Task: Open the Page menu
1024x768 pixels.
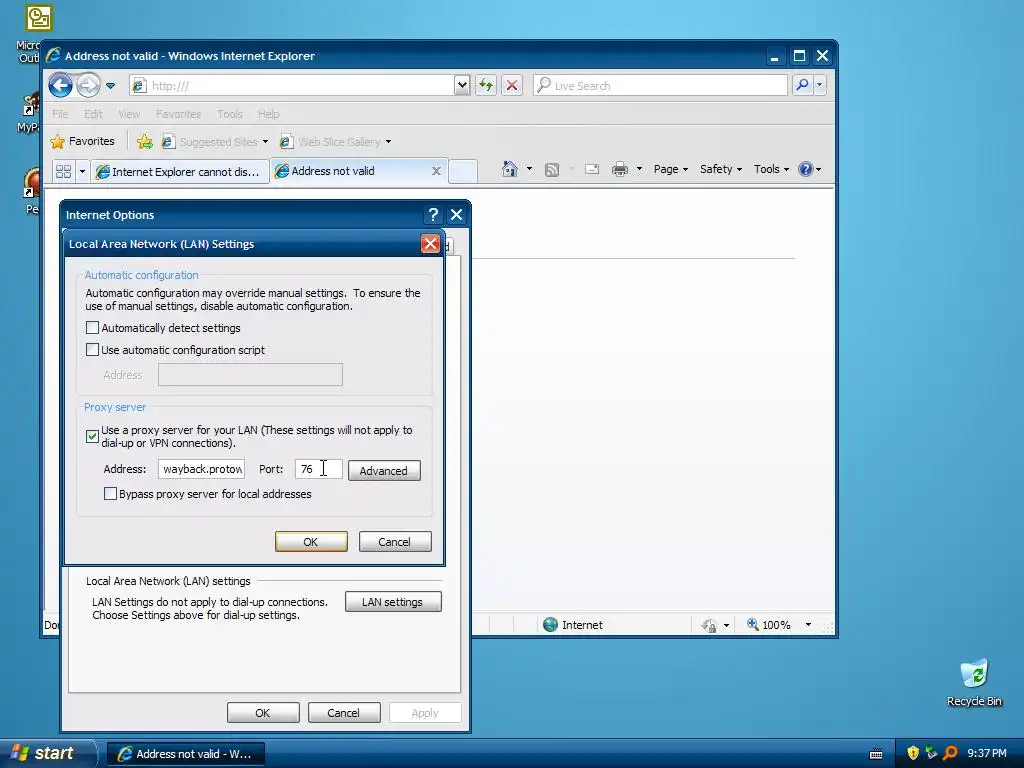Action: [x=671, y=169]
